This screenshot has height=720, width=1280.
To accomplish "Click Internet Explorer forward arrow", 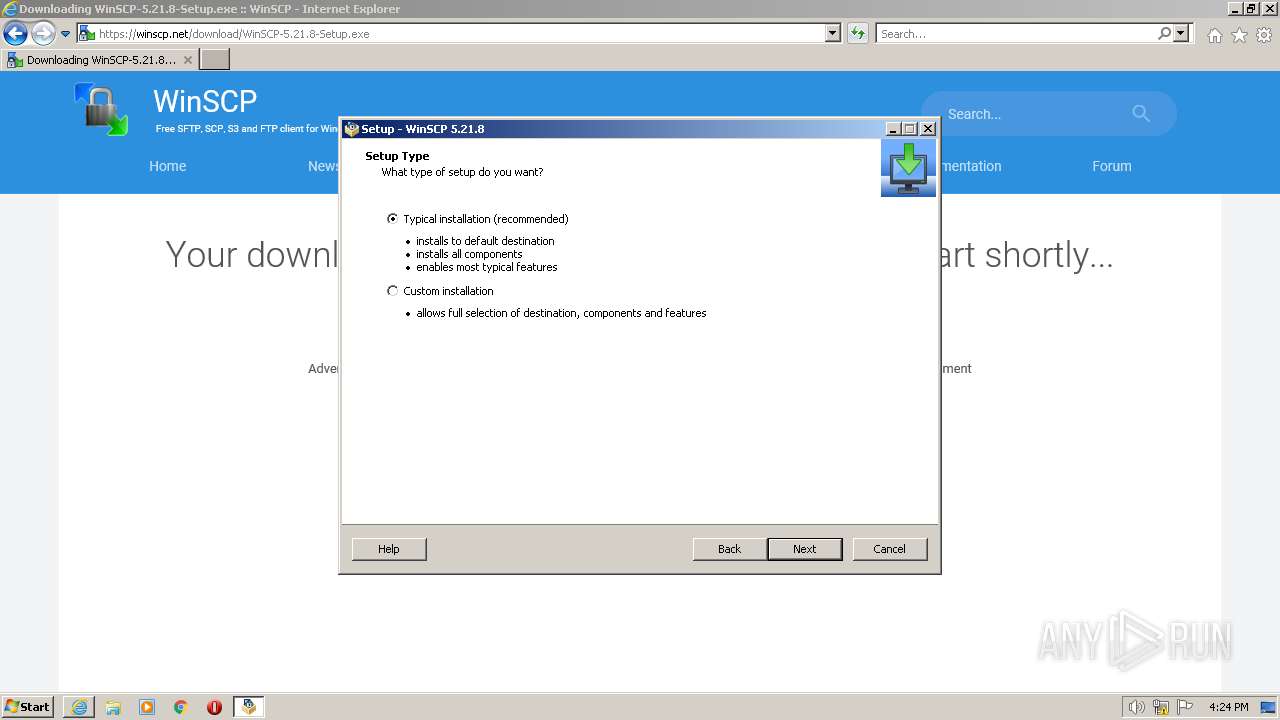I will [x=43, y=33].
